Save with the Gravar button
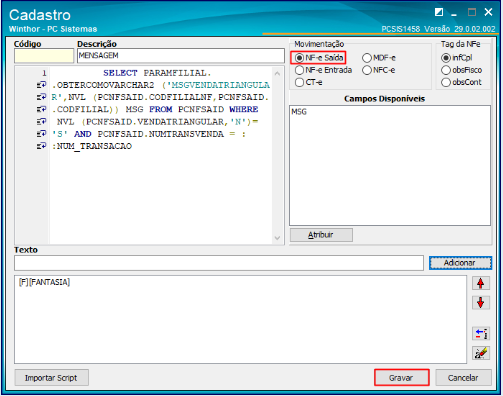503x396 pixels. pyautogui.click(x=401, y=378)
